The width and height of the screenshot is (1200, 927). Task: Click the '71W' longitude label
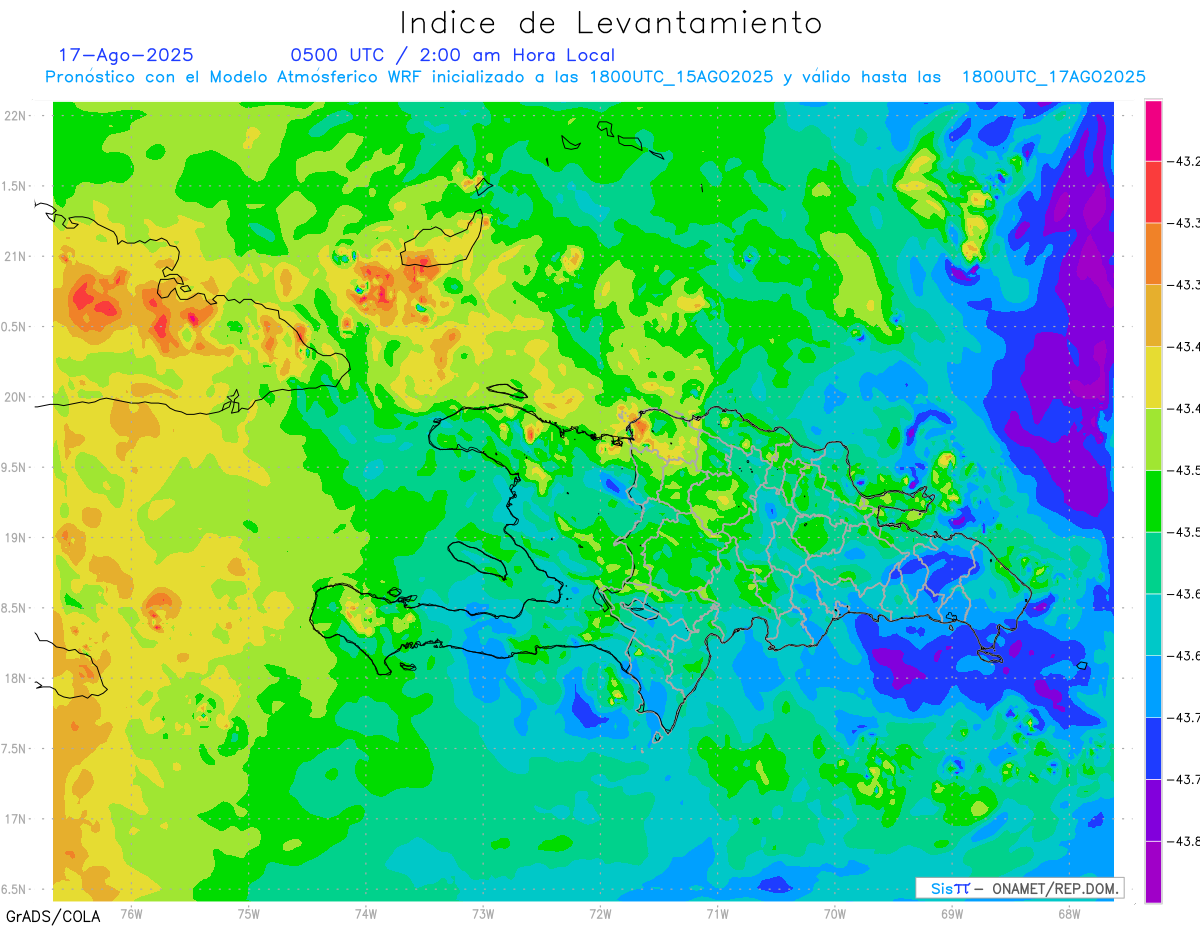pos(717,913)
